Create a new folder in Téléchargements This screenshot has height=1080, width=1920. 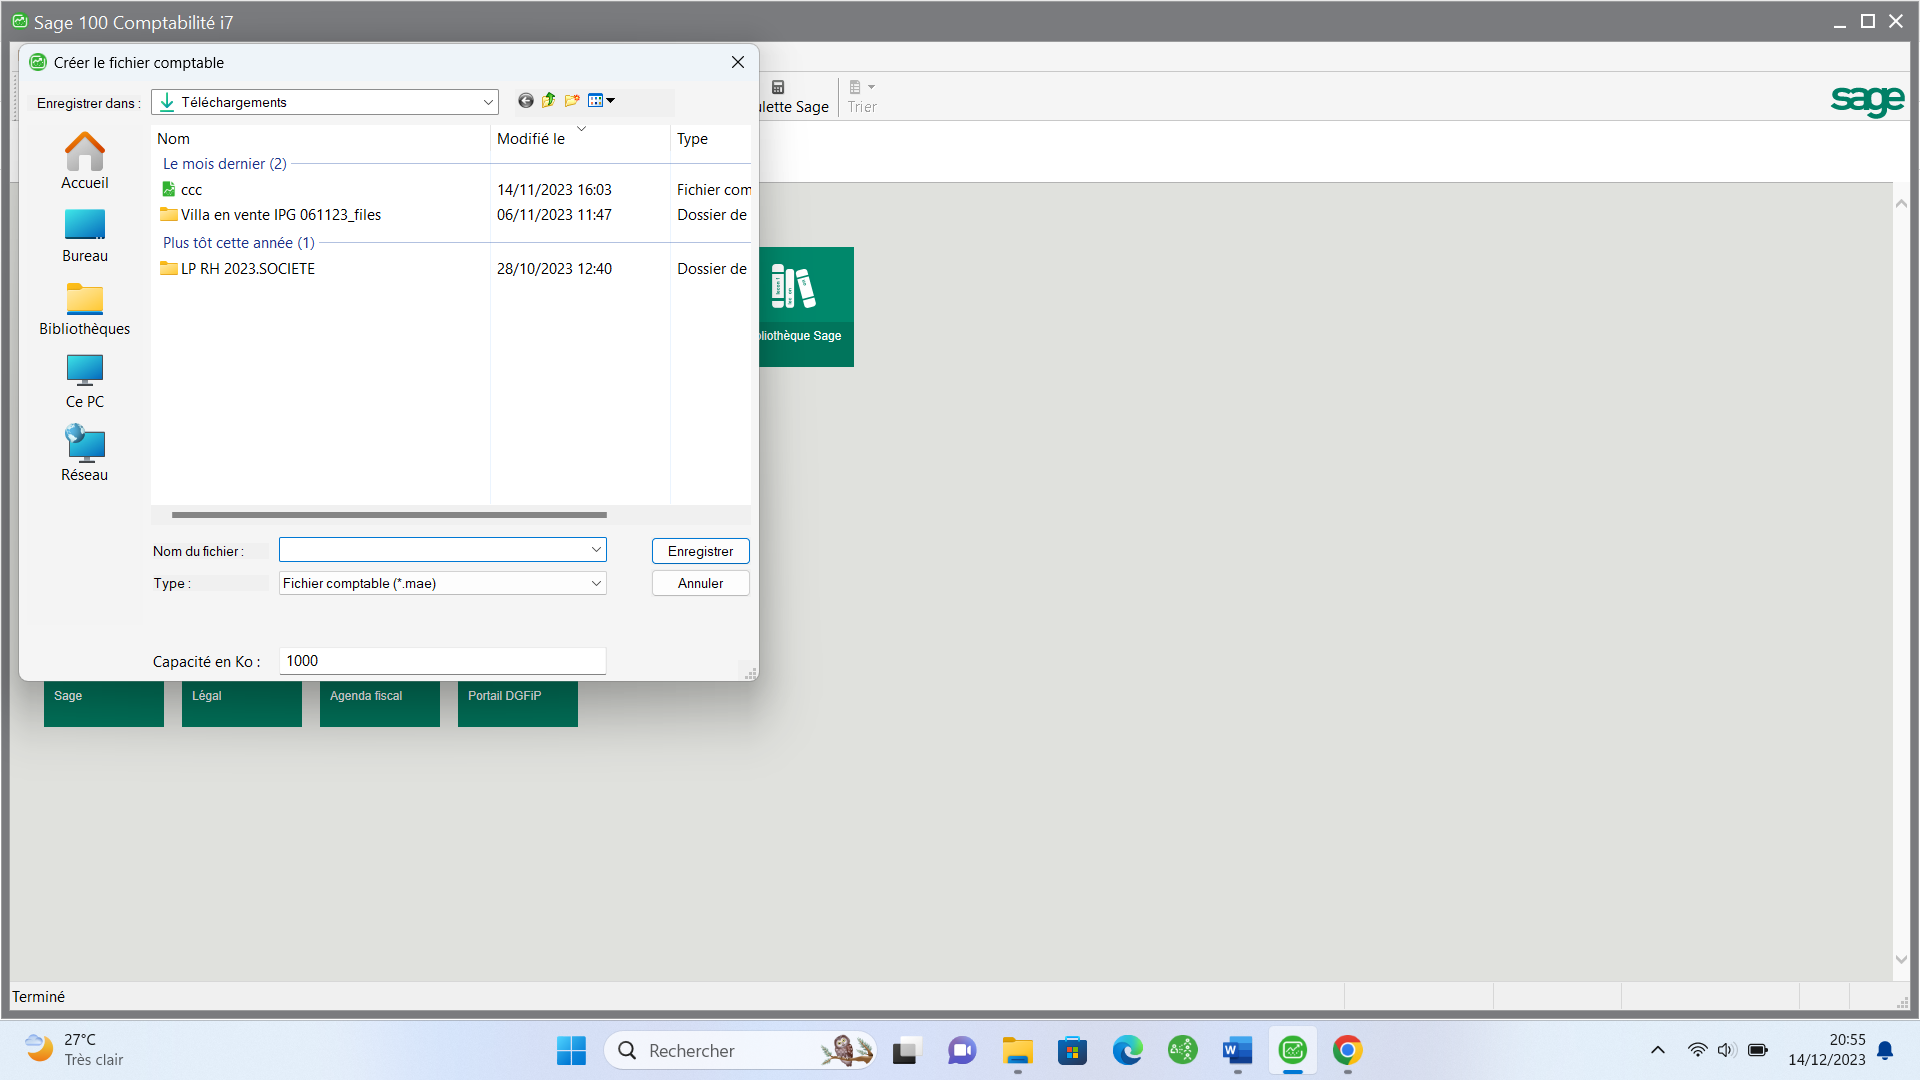click(x=572, y=101)
